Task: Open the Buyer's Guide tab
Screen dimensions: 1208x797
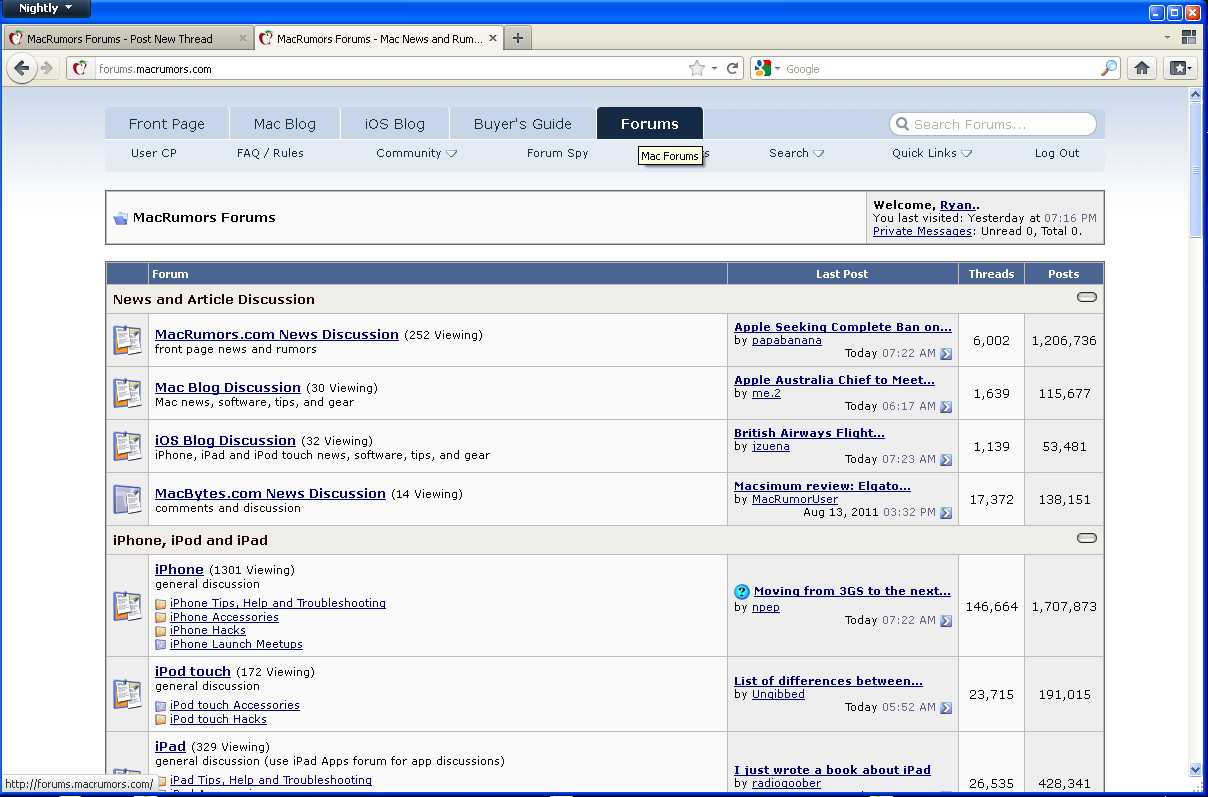Action: pos(522,124)
